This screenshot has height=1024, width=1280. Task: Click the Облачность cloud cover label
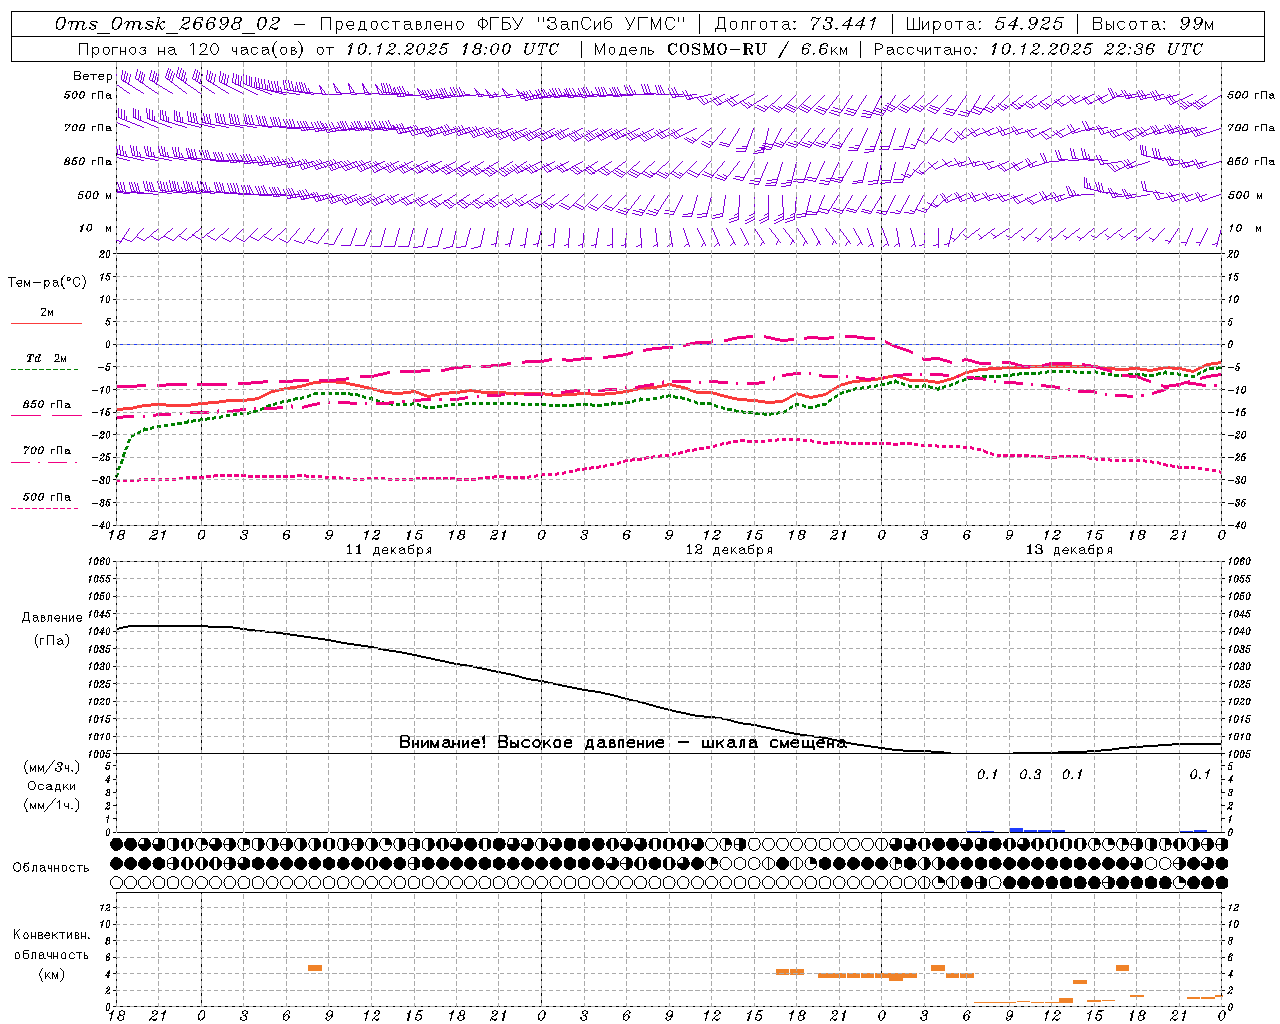(x=51, y=867)
